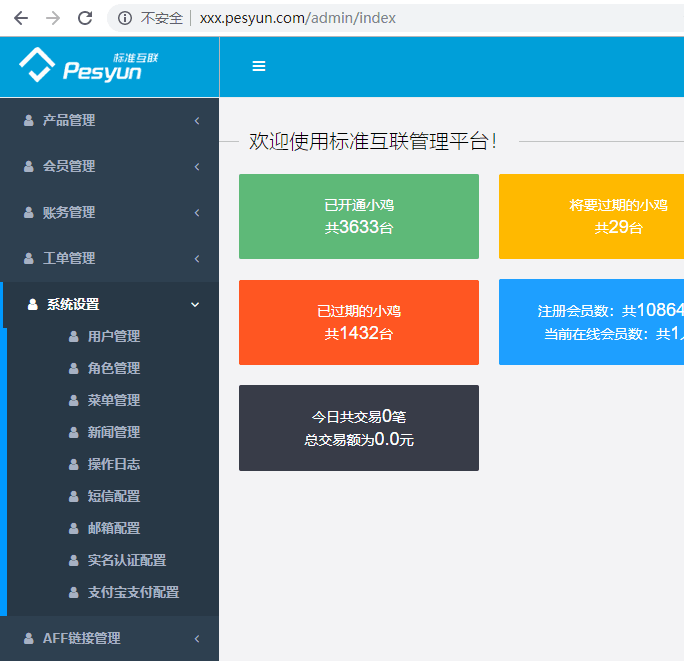The image size is (684, 661).
Task: Open the 支付宝支付配置 menu item
Action: click(133, 593)
